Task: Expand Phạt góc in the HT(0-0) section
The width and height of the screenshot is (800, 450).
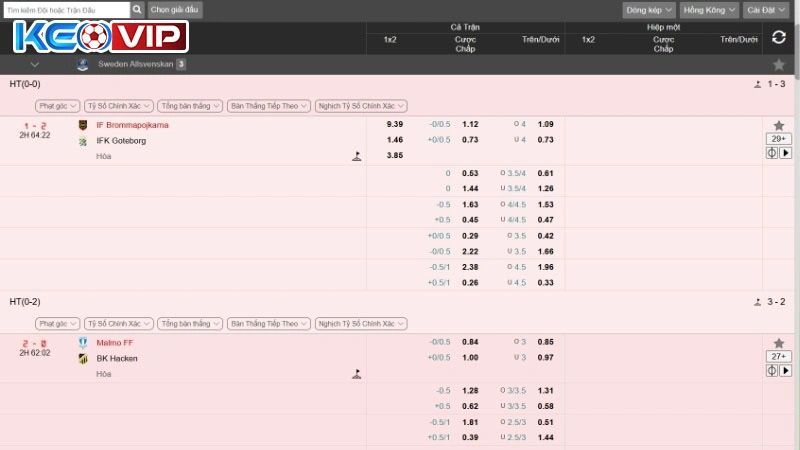Action: pos(57,105)
